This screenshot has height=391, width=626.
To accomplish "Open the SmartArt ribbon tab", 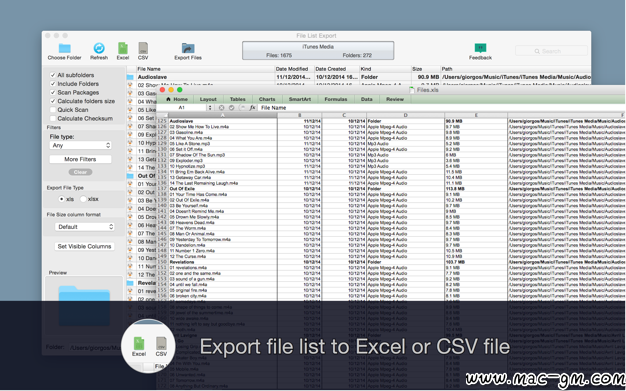I will (300, 99).
